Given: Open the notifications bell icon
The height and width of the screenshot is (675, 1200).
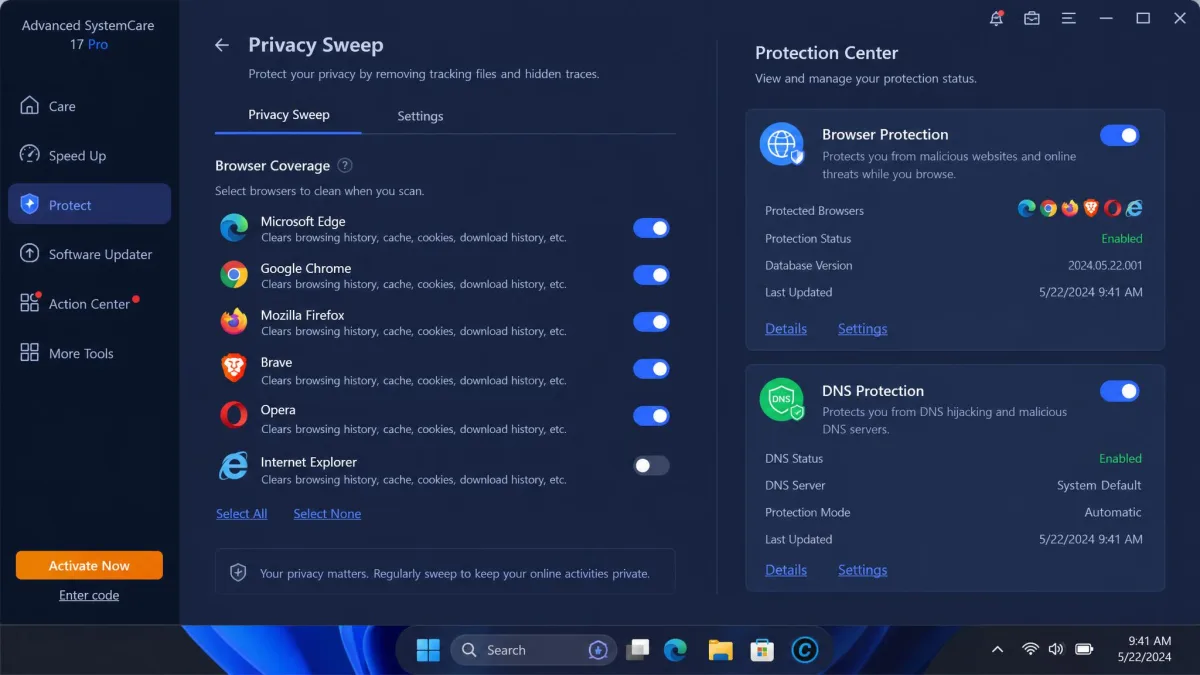Looking at the screenshot, I should [996, 18].
